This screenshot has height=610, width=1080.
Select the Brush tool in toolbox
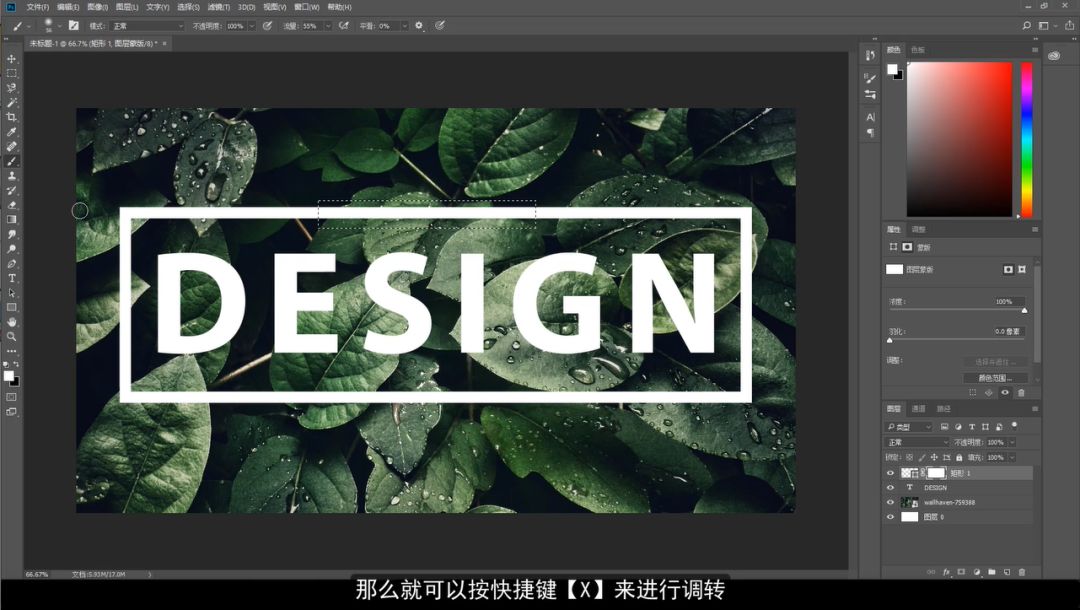(x=12, y=161)
